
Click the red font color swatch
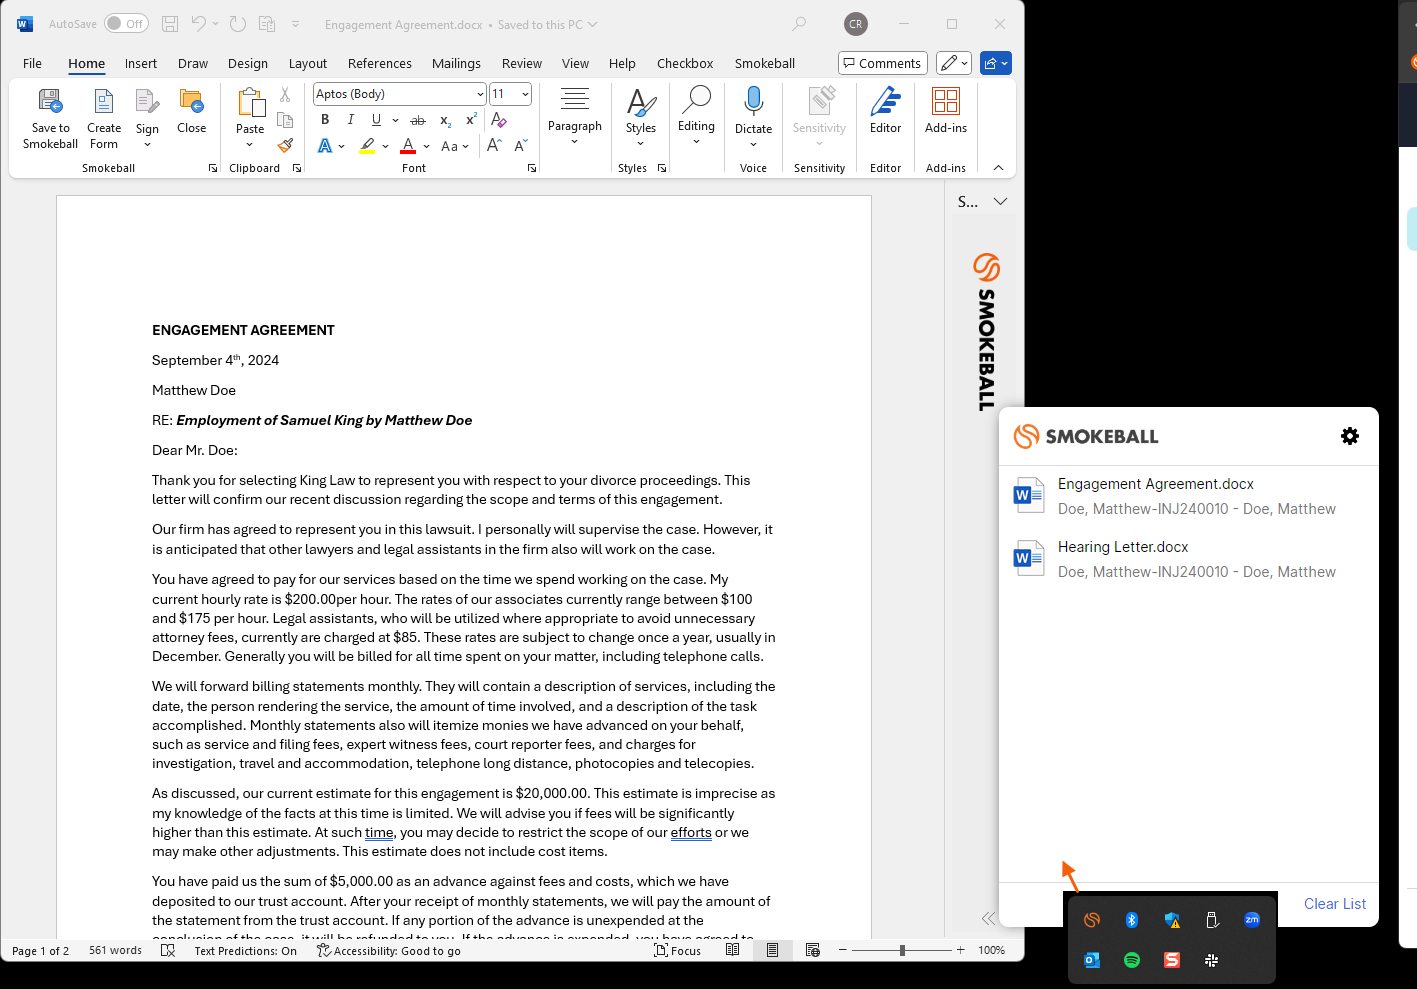(408, 146)
